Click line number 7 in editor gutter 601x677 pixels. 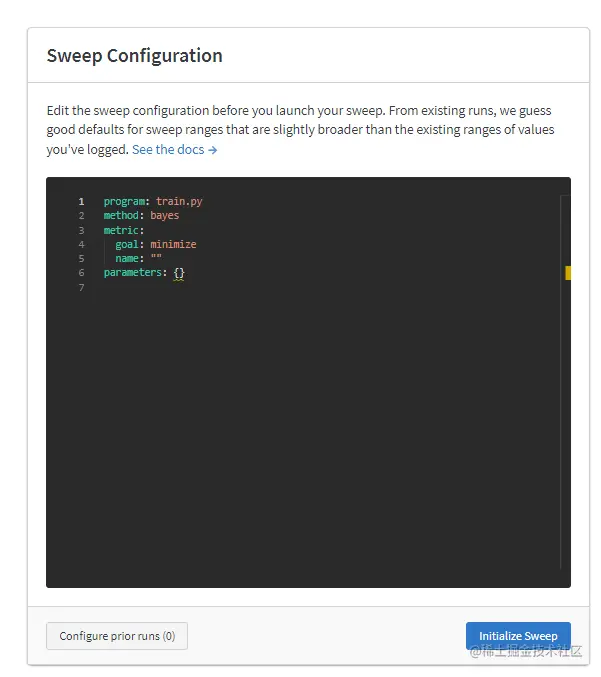point(82,288)
